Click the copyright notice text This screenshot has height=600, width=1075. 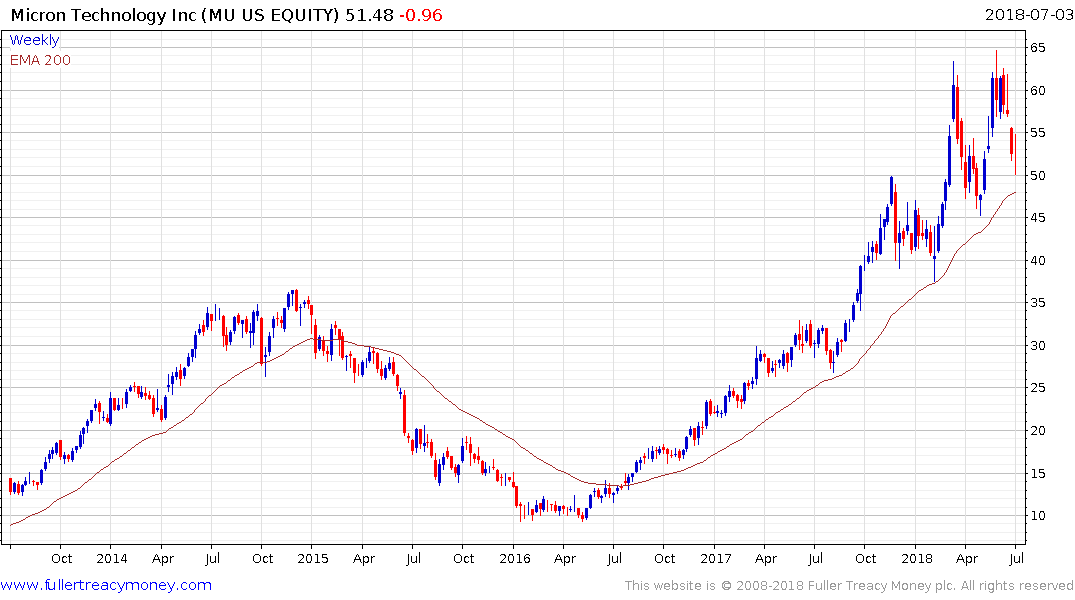(x=849, y=586)
